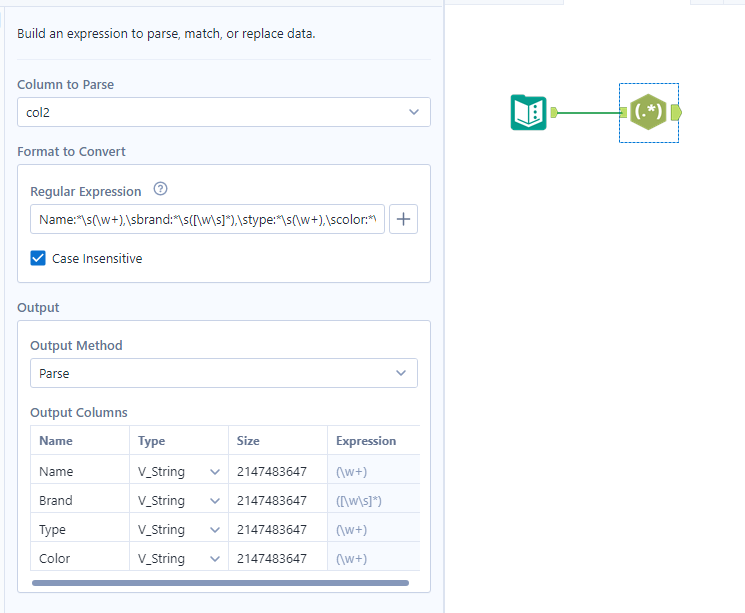
Task: Select the RegEx tool on canvas
Action: (x=649, y=112)
